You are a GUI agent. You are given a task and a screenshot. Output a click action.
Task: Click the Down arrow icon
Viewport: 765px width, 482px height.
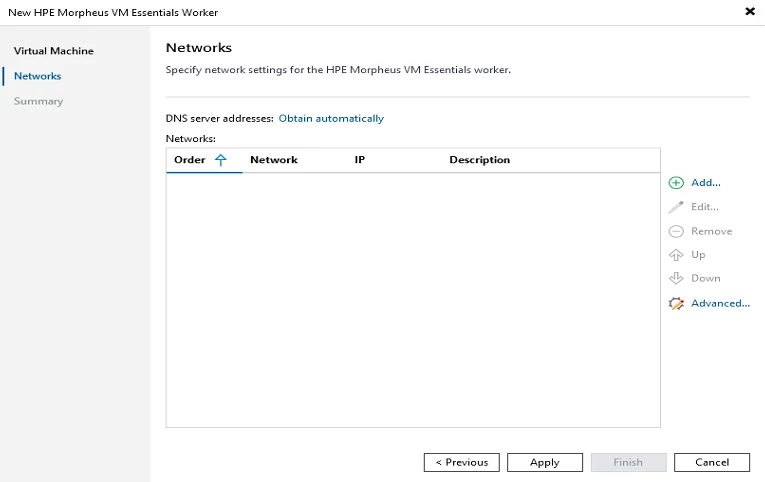(676, 279)
